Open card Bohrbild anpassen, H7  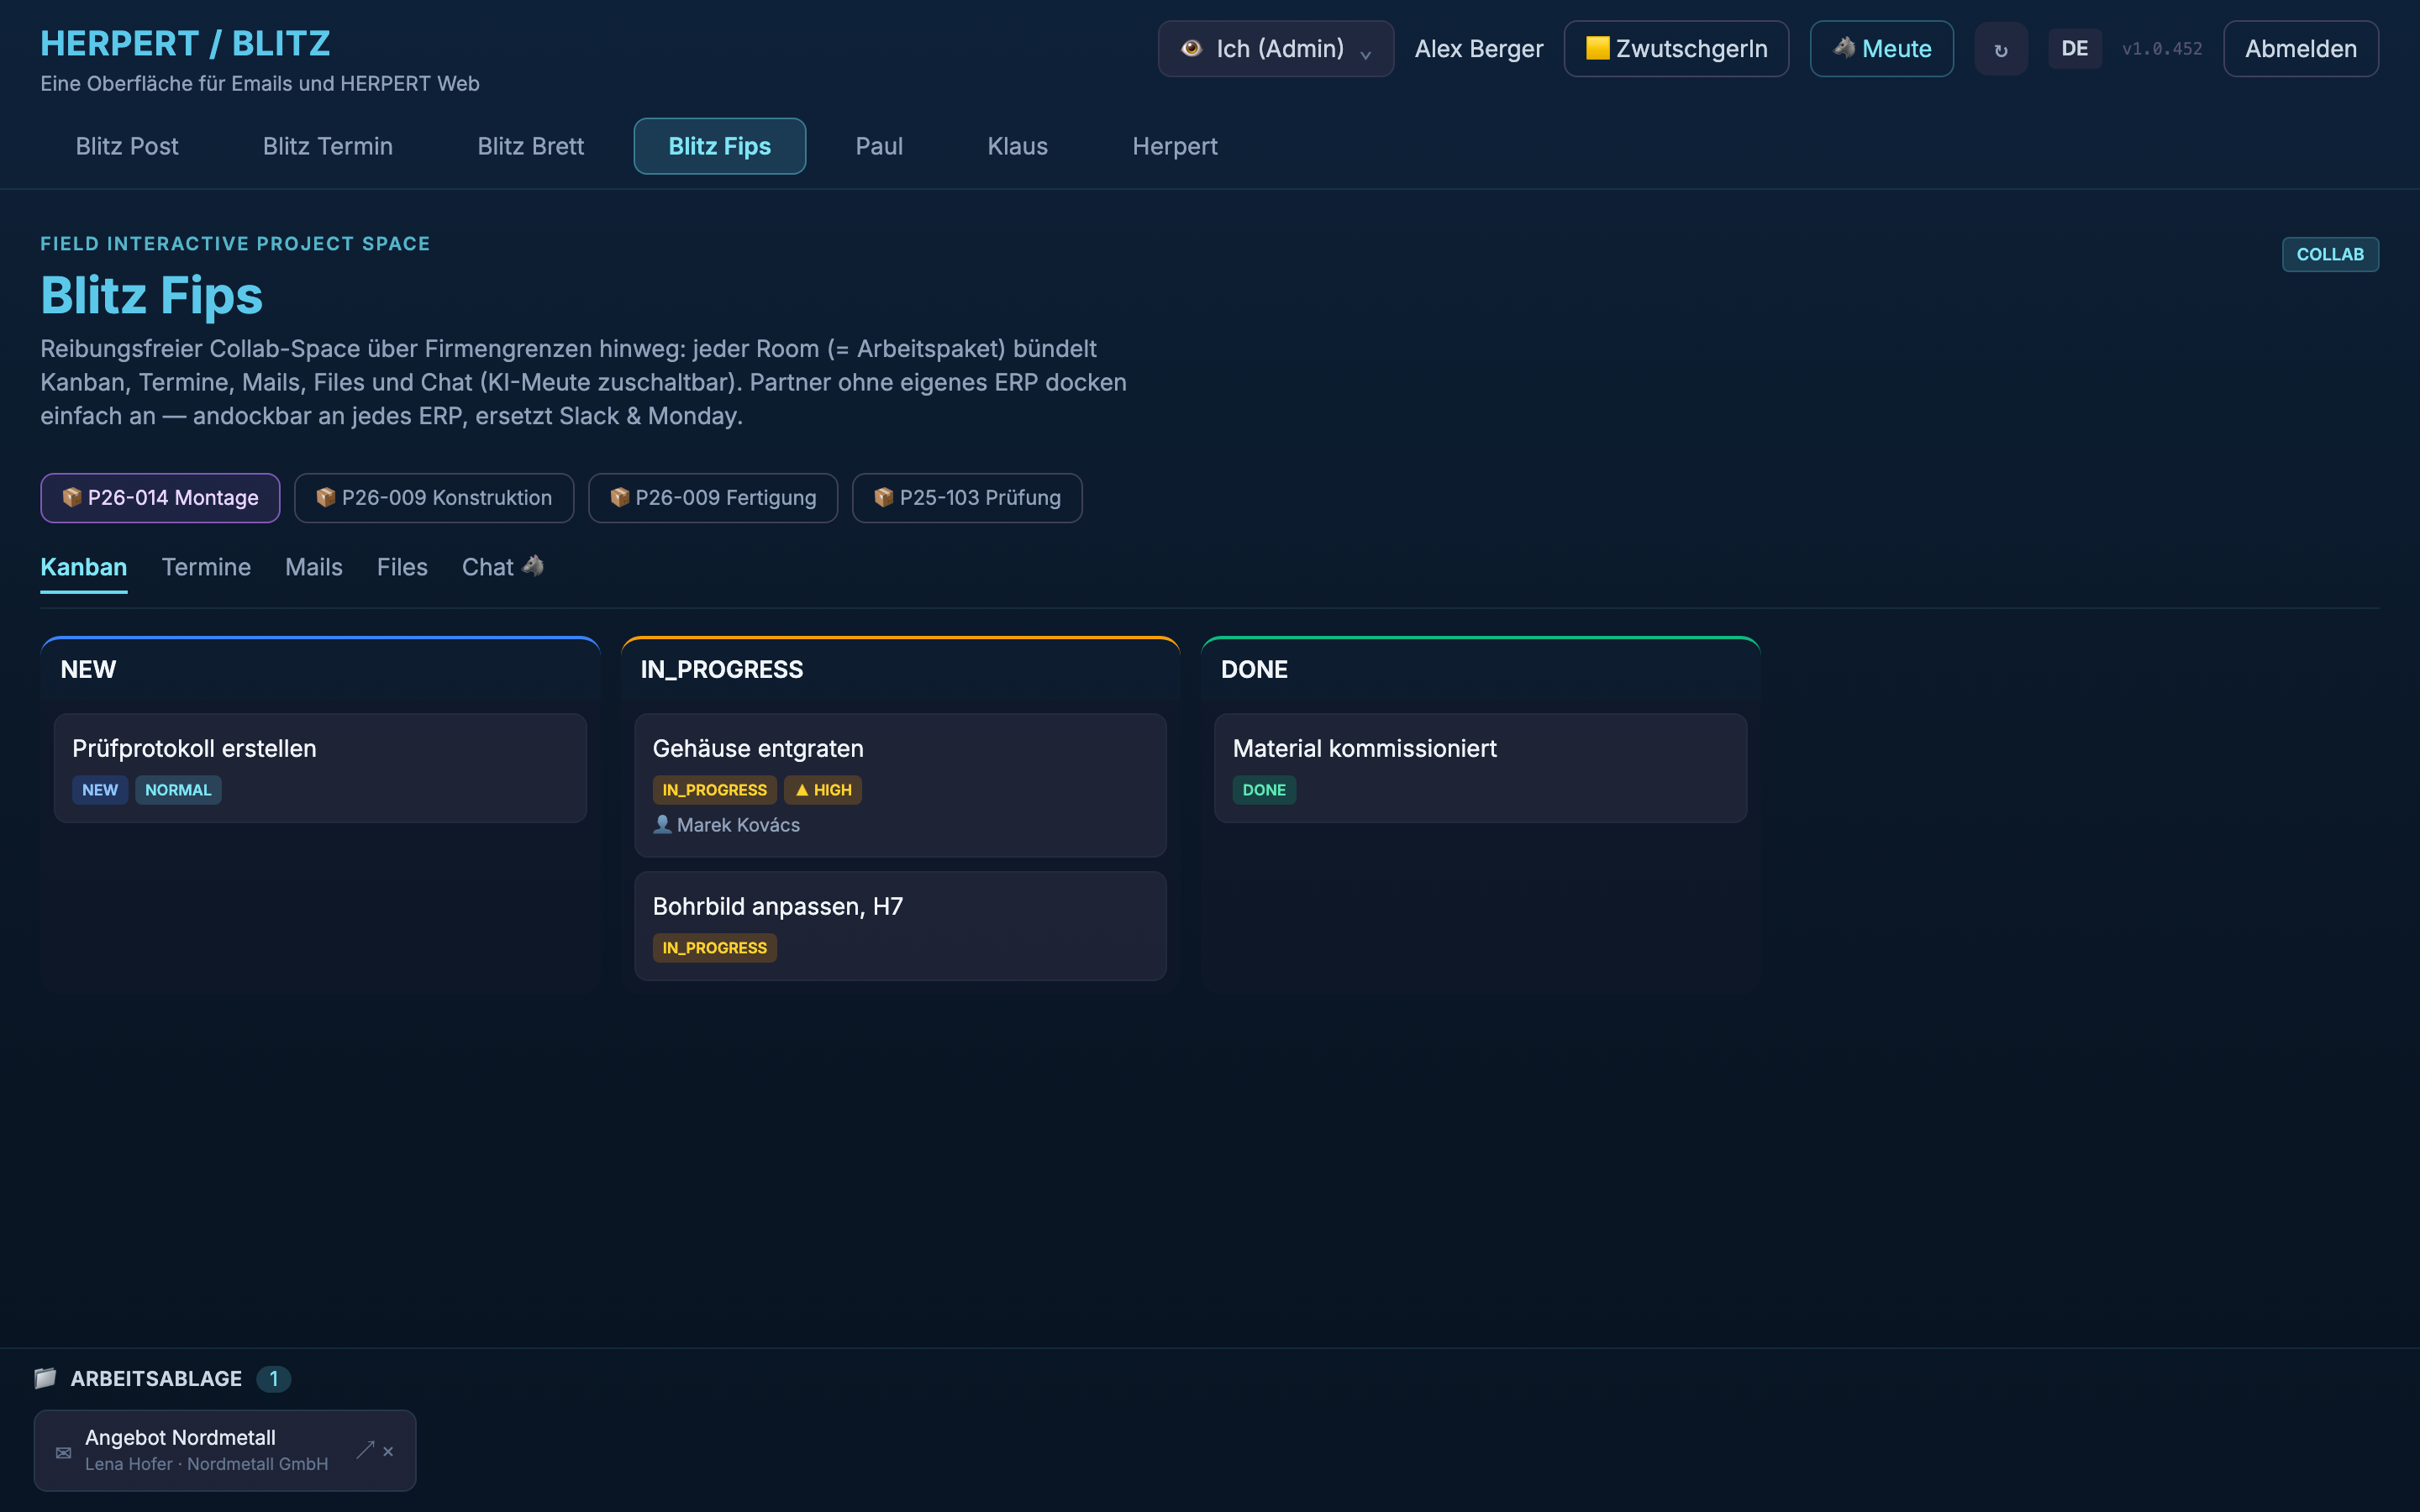tap(900, 926)
